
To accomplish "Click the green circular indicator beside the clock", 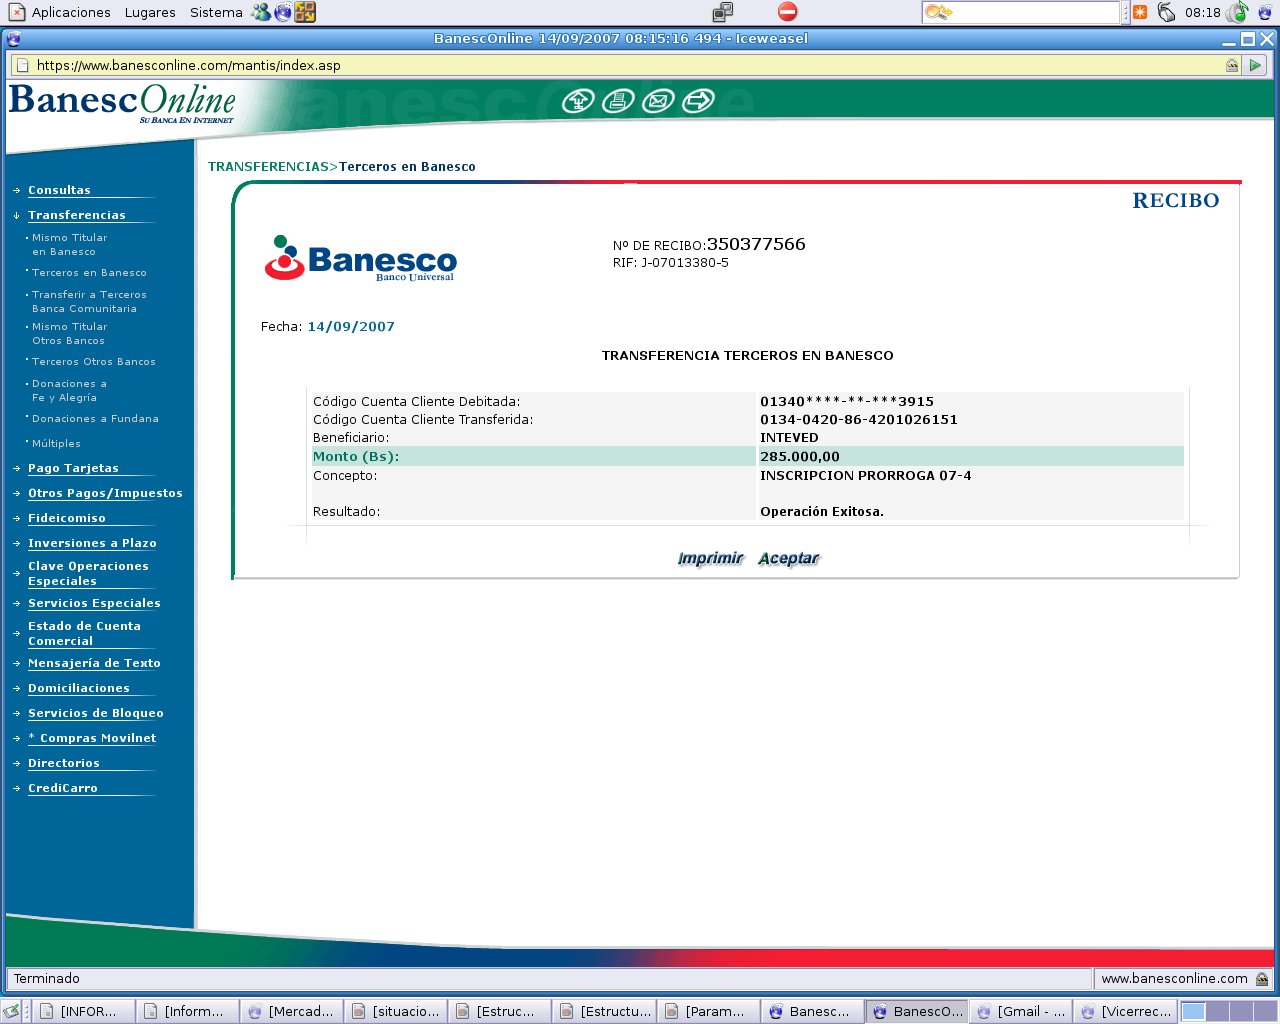I will (x=1238, y=12).
